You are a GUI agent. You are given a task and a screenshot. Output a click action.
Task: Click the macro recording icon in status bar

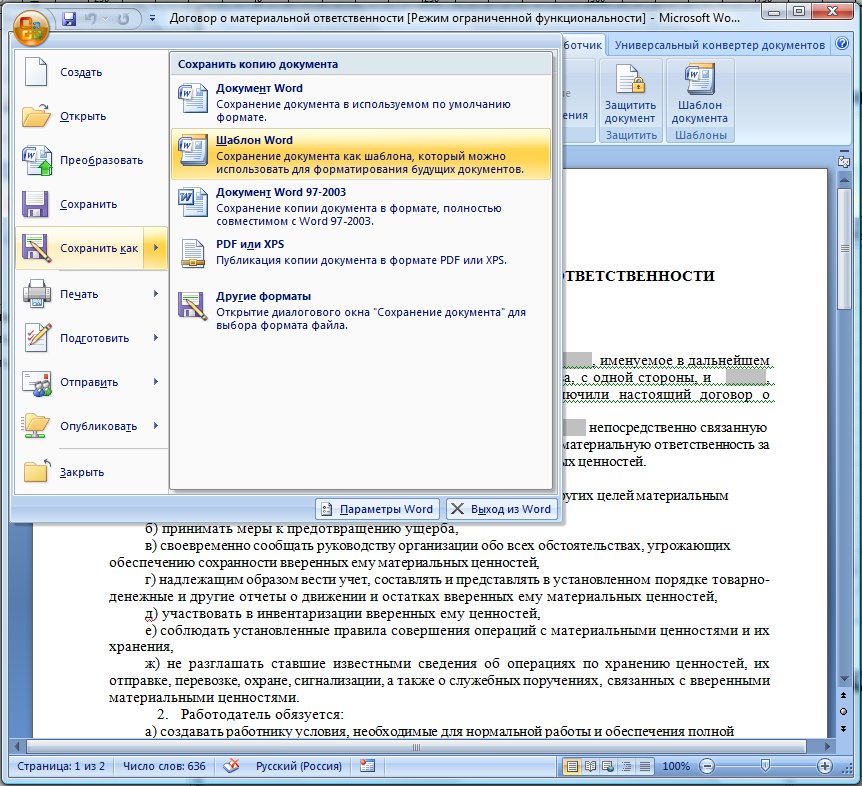click(367, 766)
